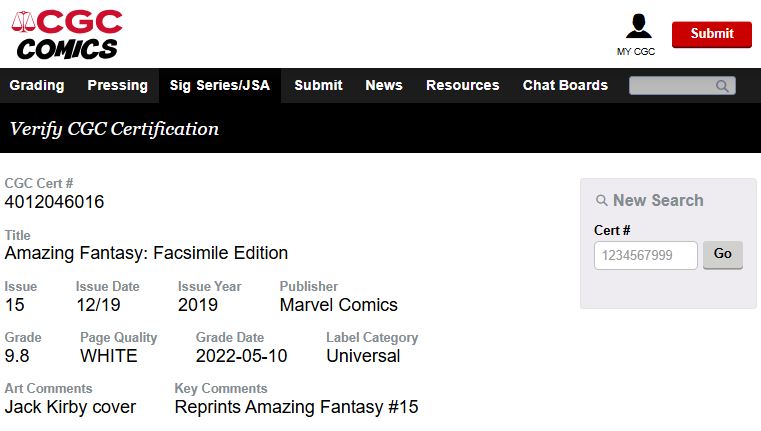
Task: Click the magnifier icon in the nav search
Action: (722, 86)
